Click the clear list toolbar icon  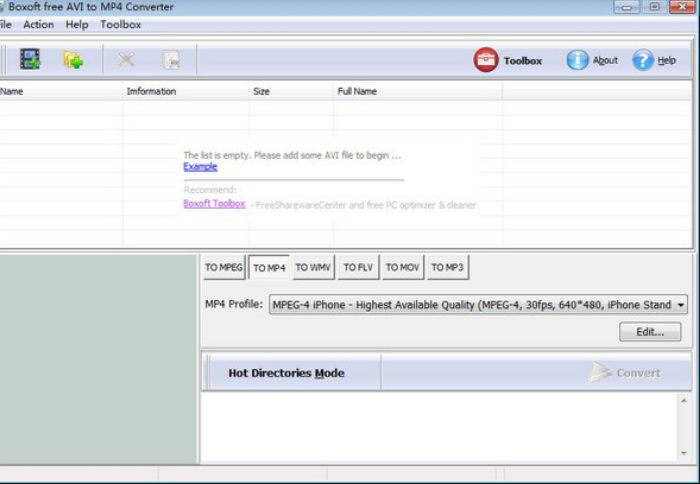[172, 60]
